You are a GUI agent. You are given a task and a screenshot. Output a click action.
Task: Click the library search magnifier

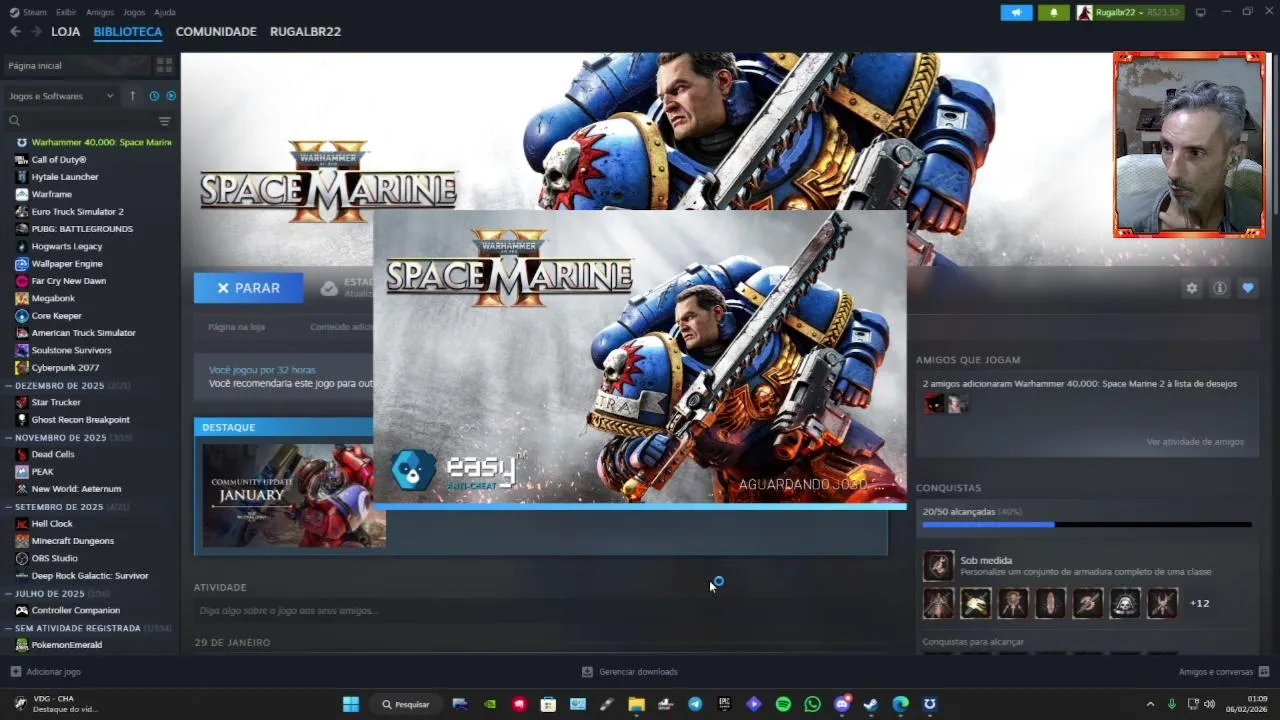point(14,121)
